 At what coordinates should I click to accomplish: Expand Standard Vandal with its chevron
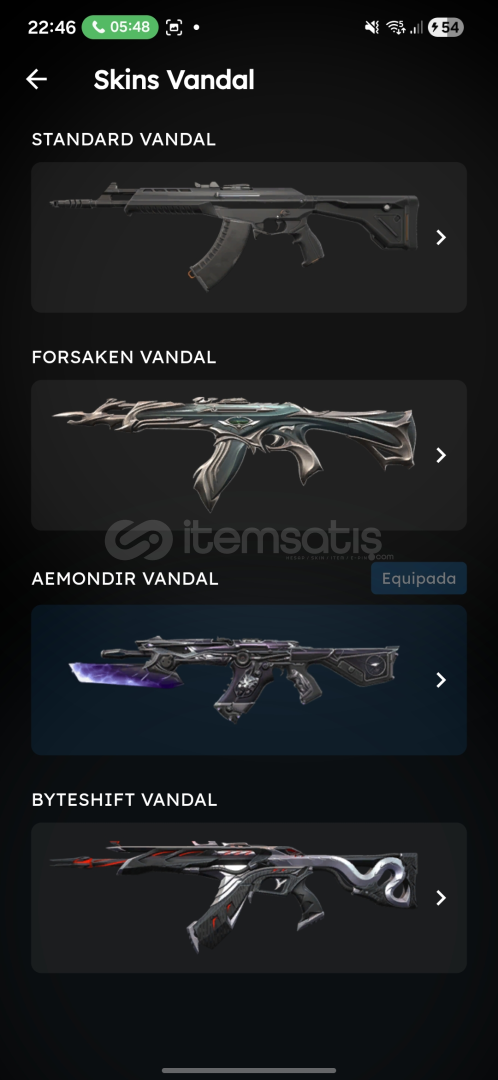pos(441,237)
